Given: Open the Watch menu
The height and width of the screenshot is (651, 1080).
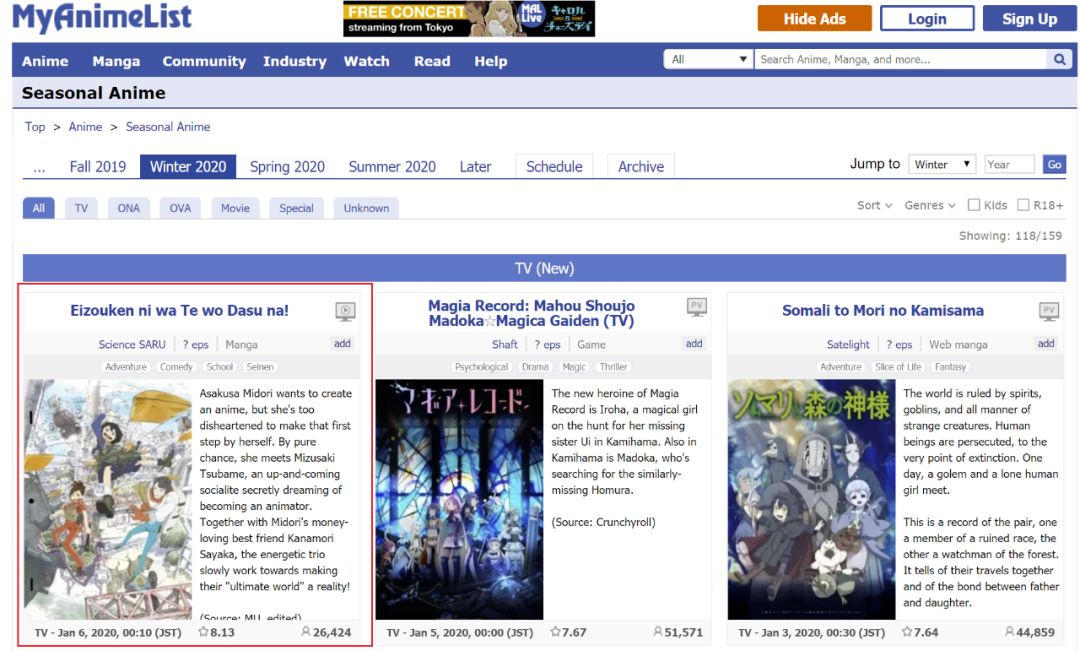Looking at the screenshot, I should pyautogui.click(x=366, y=61).
